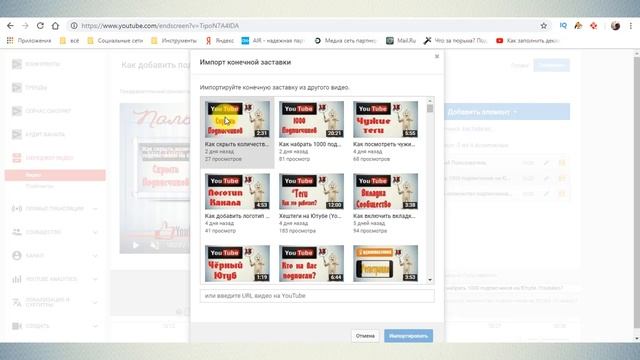
Task: Click the Как набрать 1000 под... title
Action: coord(310,144)
